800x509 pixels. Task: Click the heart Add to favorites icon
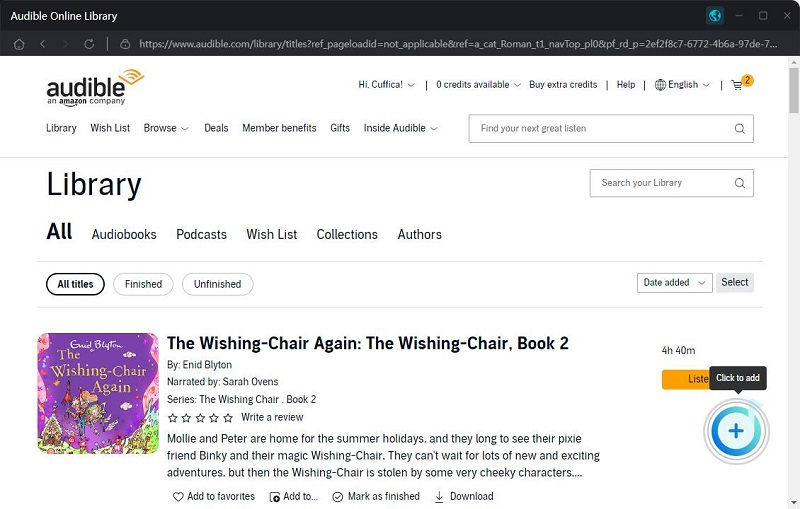coord(178,497)
